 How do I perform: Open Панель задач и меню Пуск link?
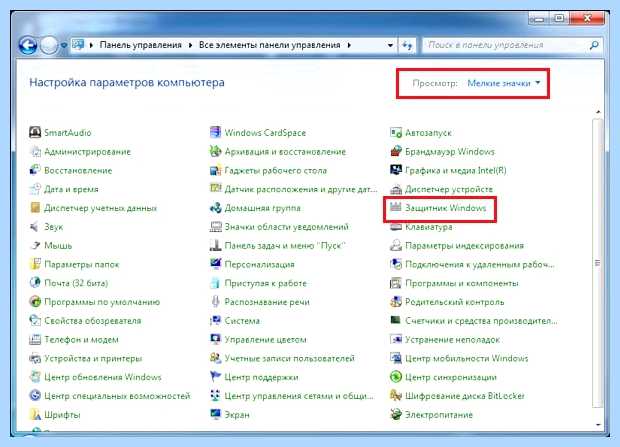285,246
